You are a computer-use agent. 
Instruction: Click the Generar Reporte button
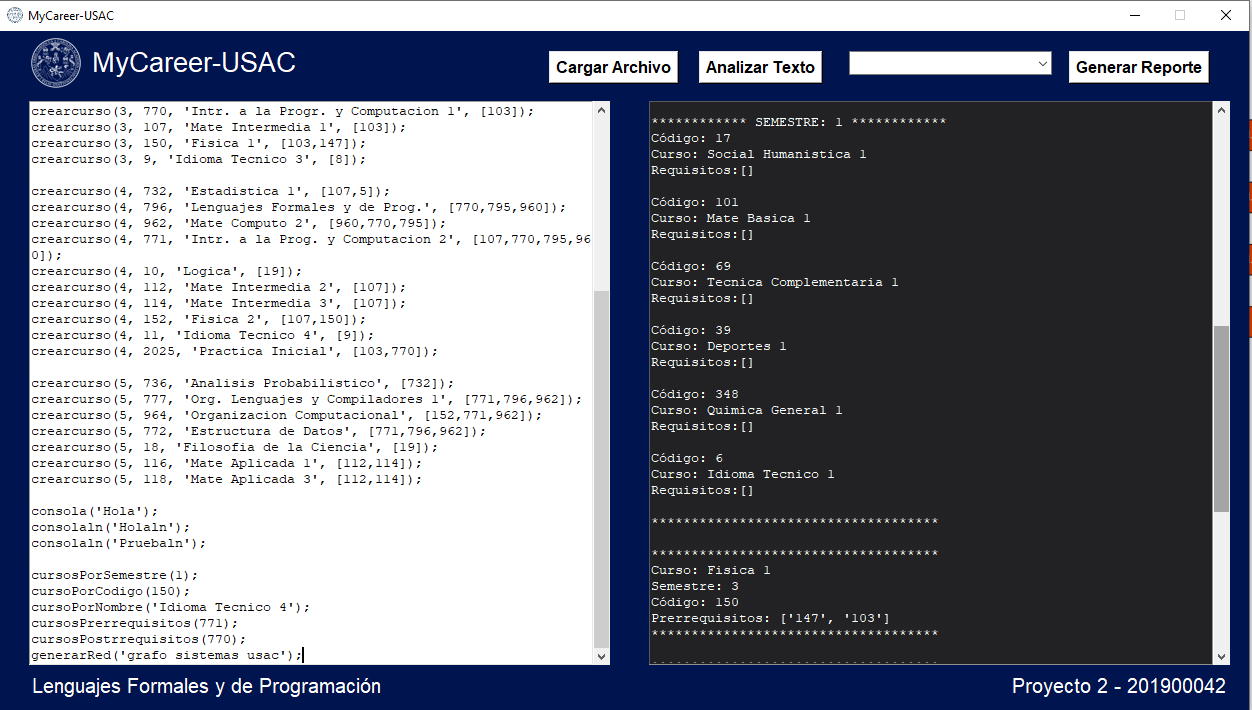pyautogui.click(x=1138, y=67)
